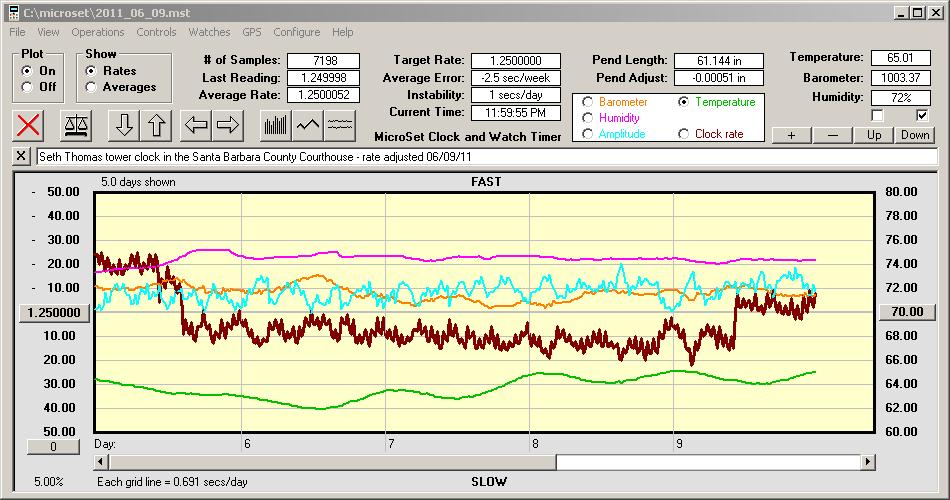The height and width of the screenshot is (500, 950).
Task: Open the Configure menu
Action: 296,32
